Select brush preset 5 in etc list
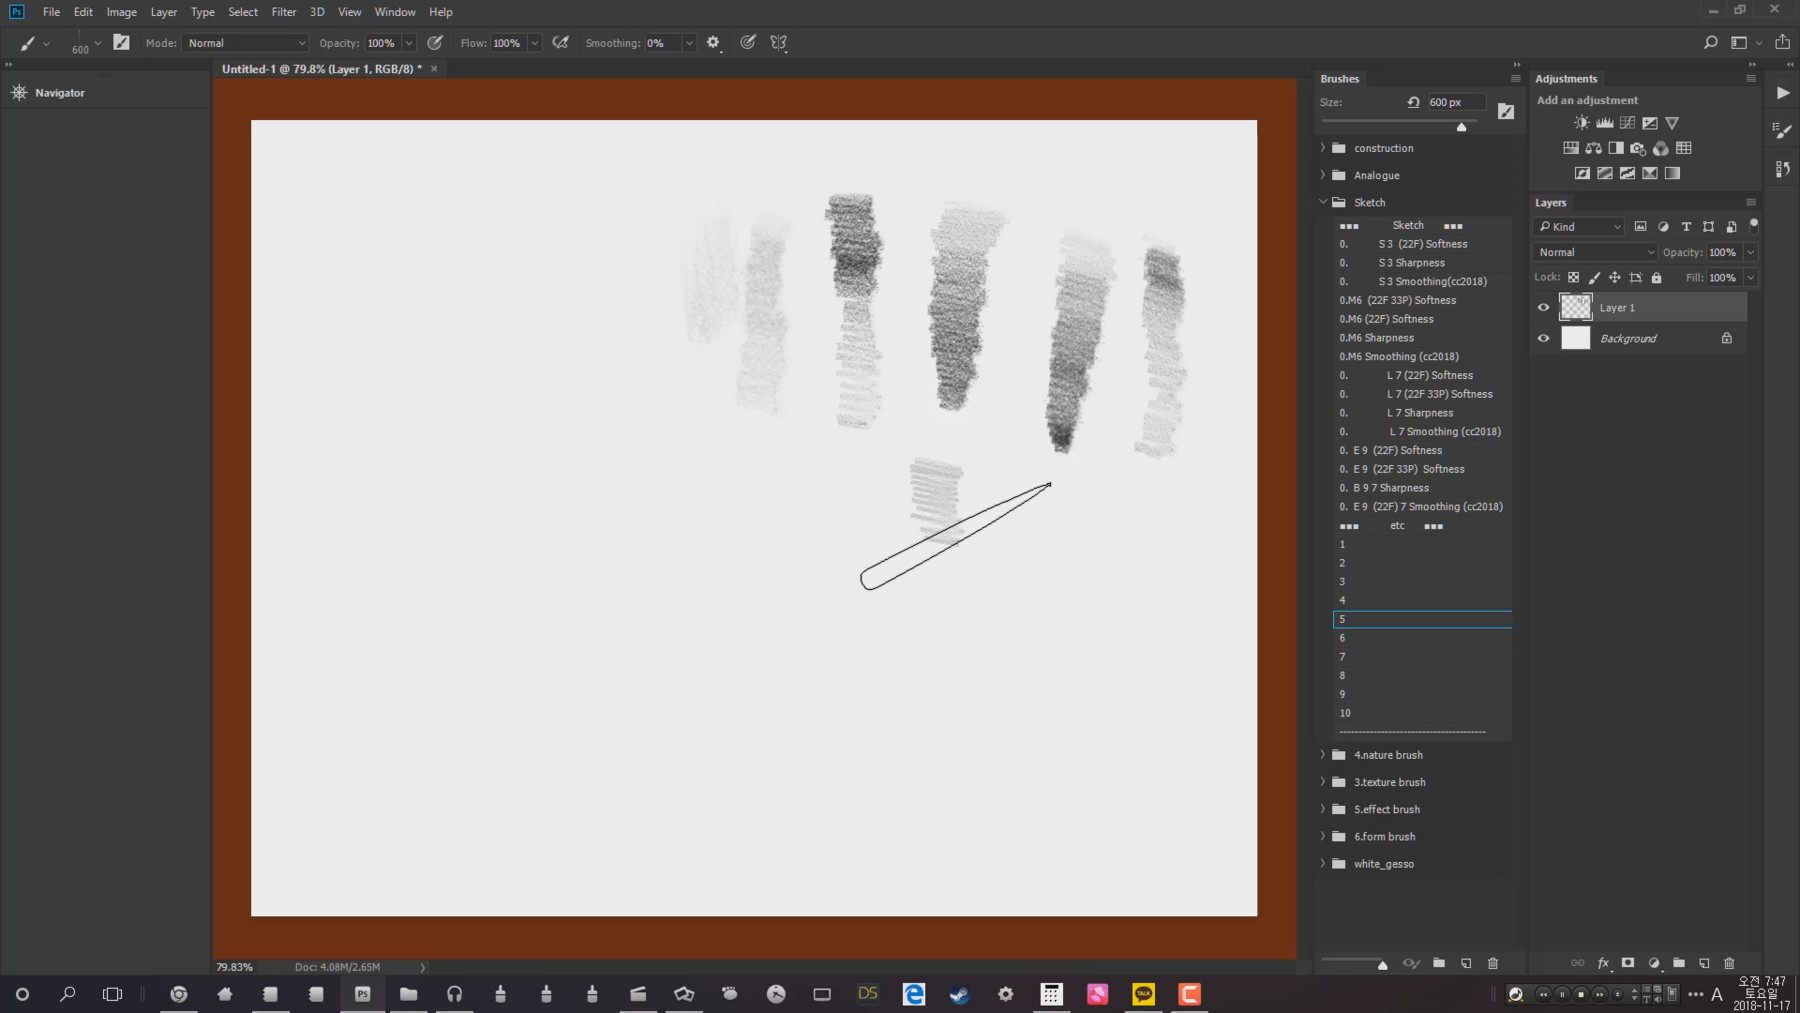 (1420, 618)
